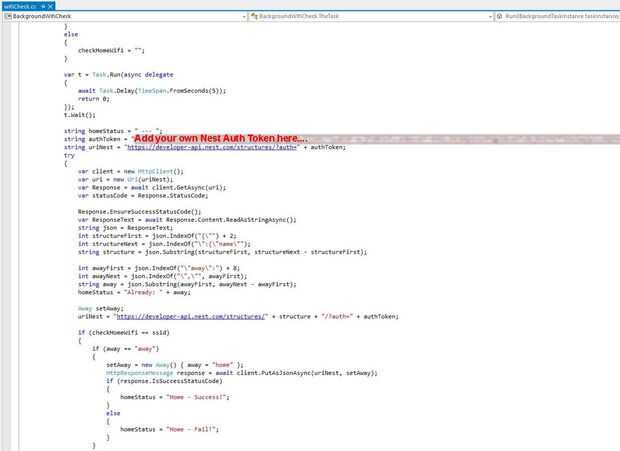
Task: Open the BackgroundWifiCheck.TheTask class dropdown
Action: pyautogui.click(x=371, y=16)
